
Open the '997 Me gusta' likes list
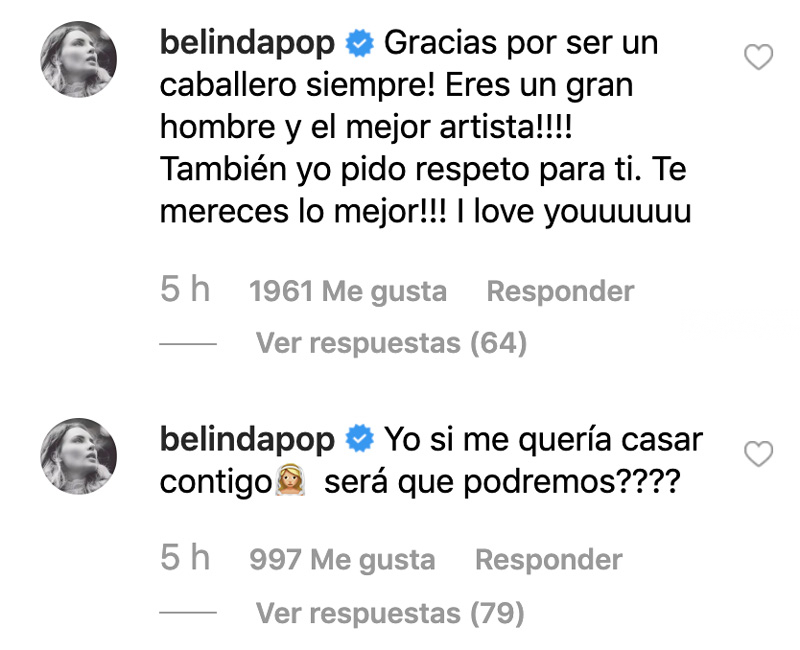tap(341, 560)
